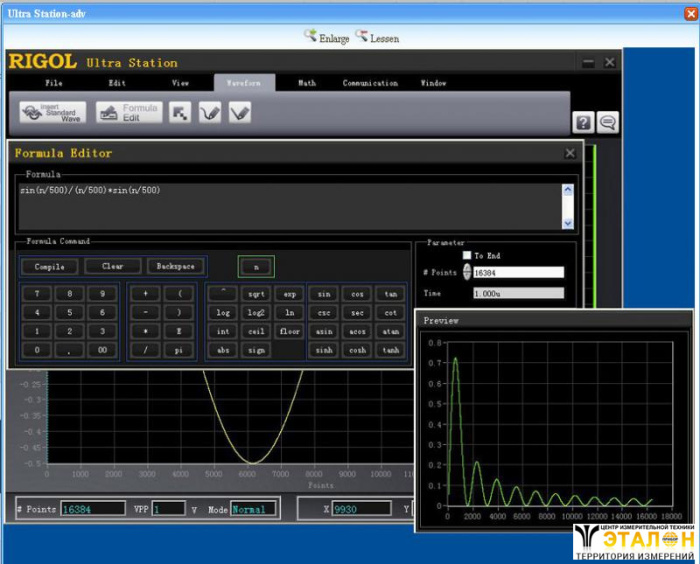Open the Math menu
The width and height of the screenshot is (700, 564).
(x=306, y=83)
